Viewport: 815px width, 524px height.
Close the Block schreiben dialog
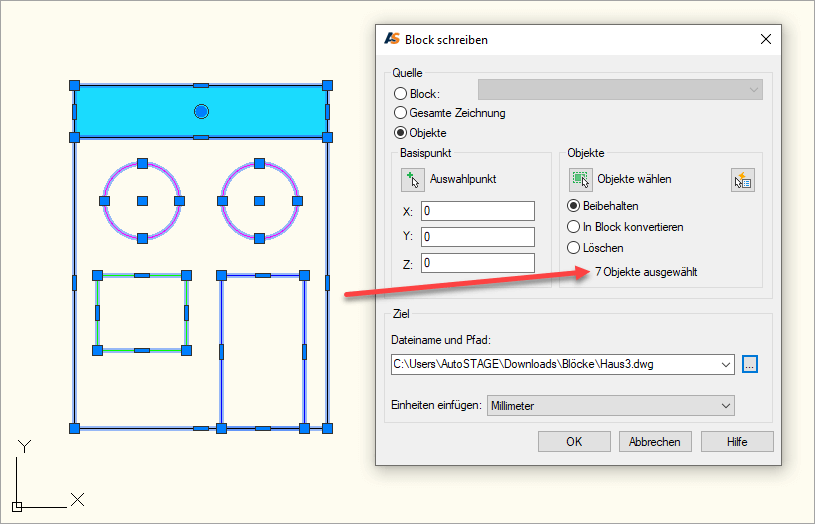tap(766, 39)
